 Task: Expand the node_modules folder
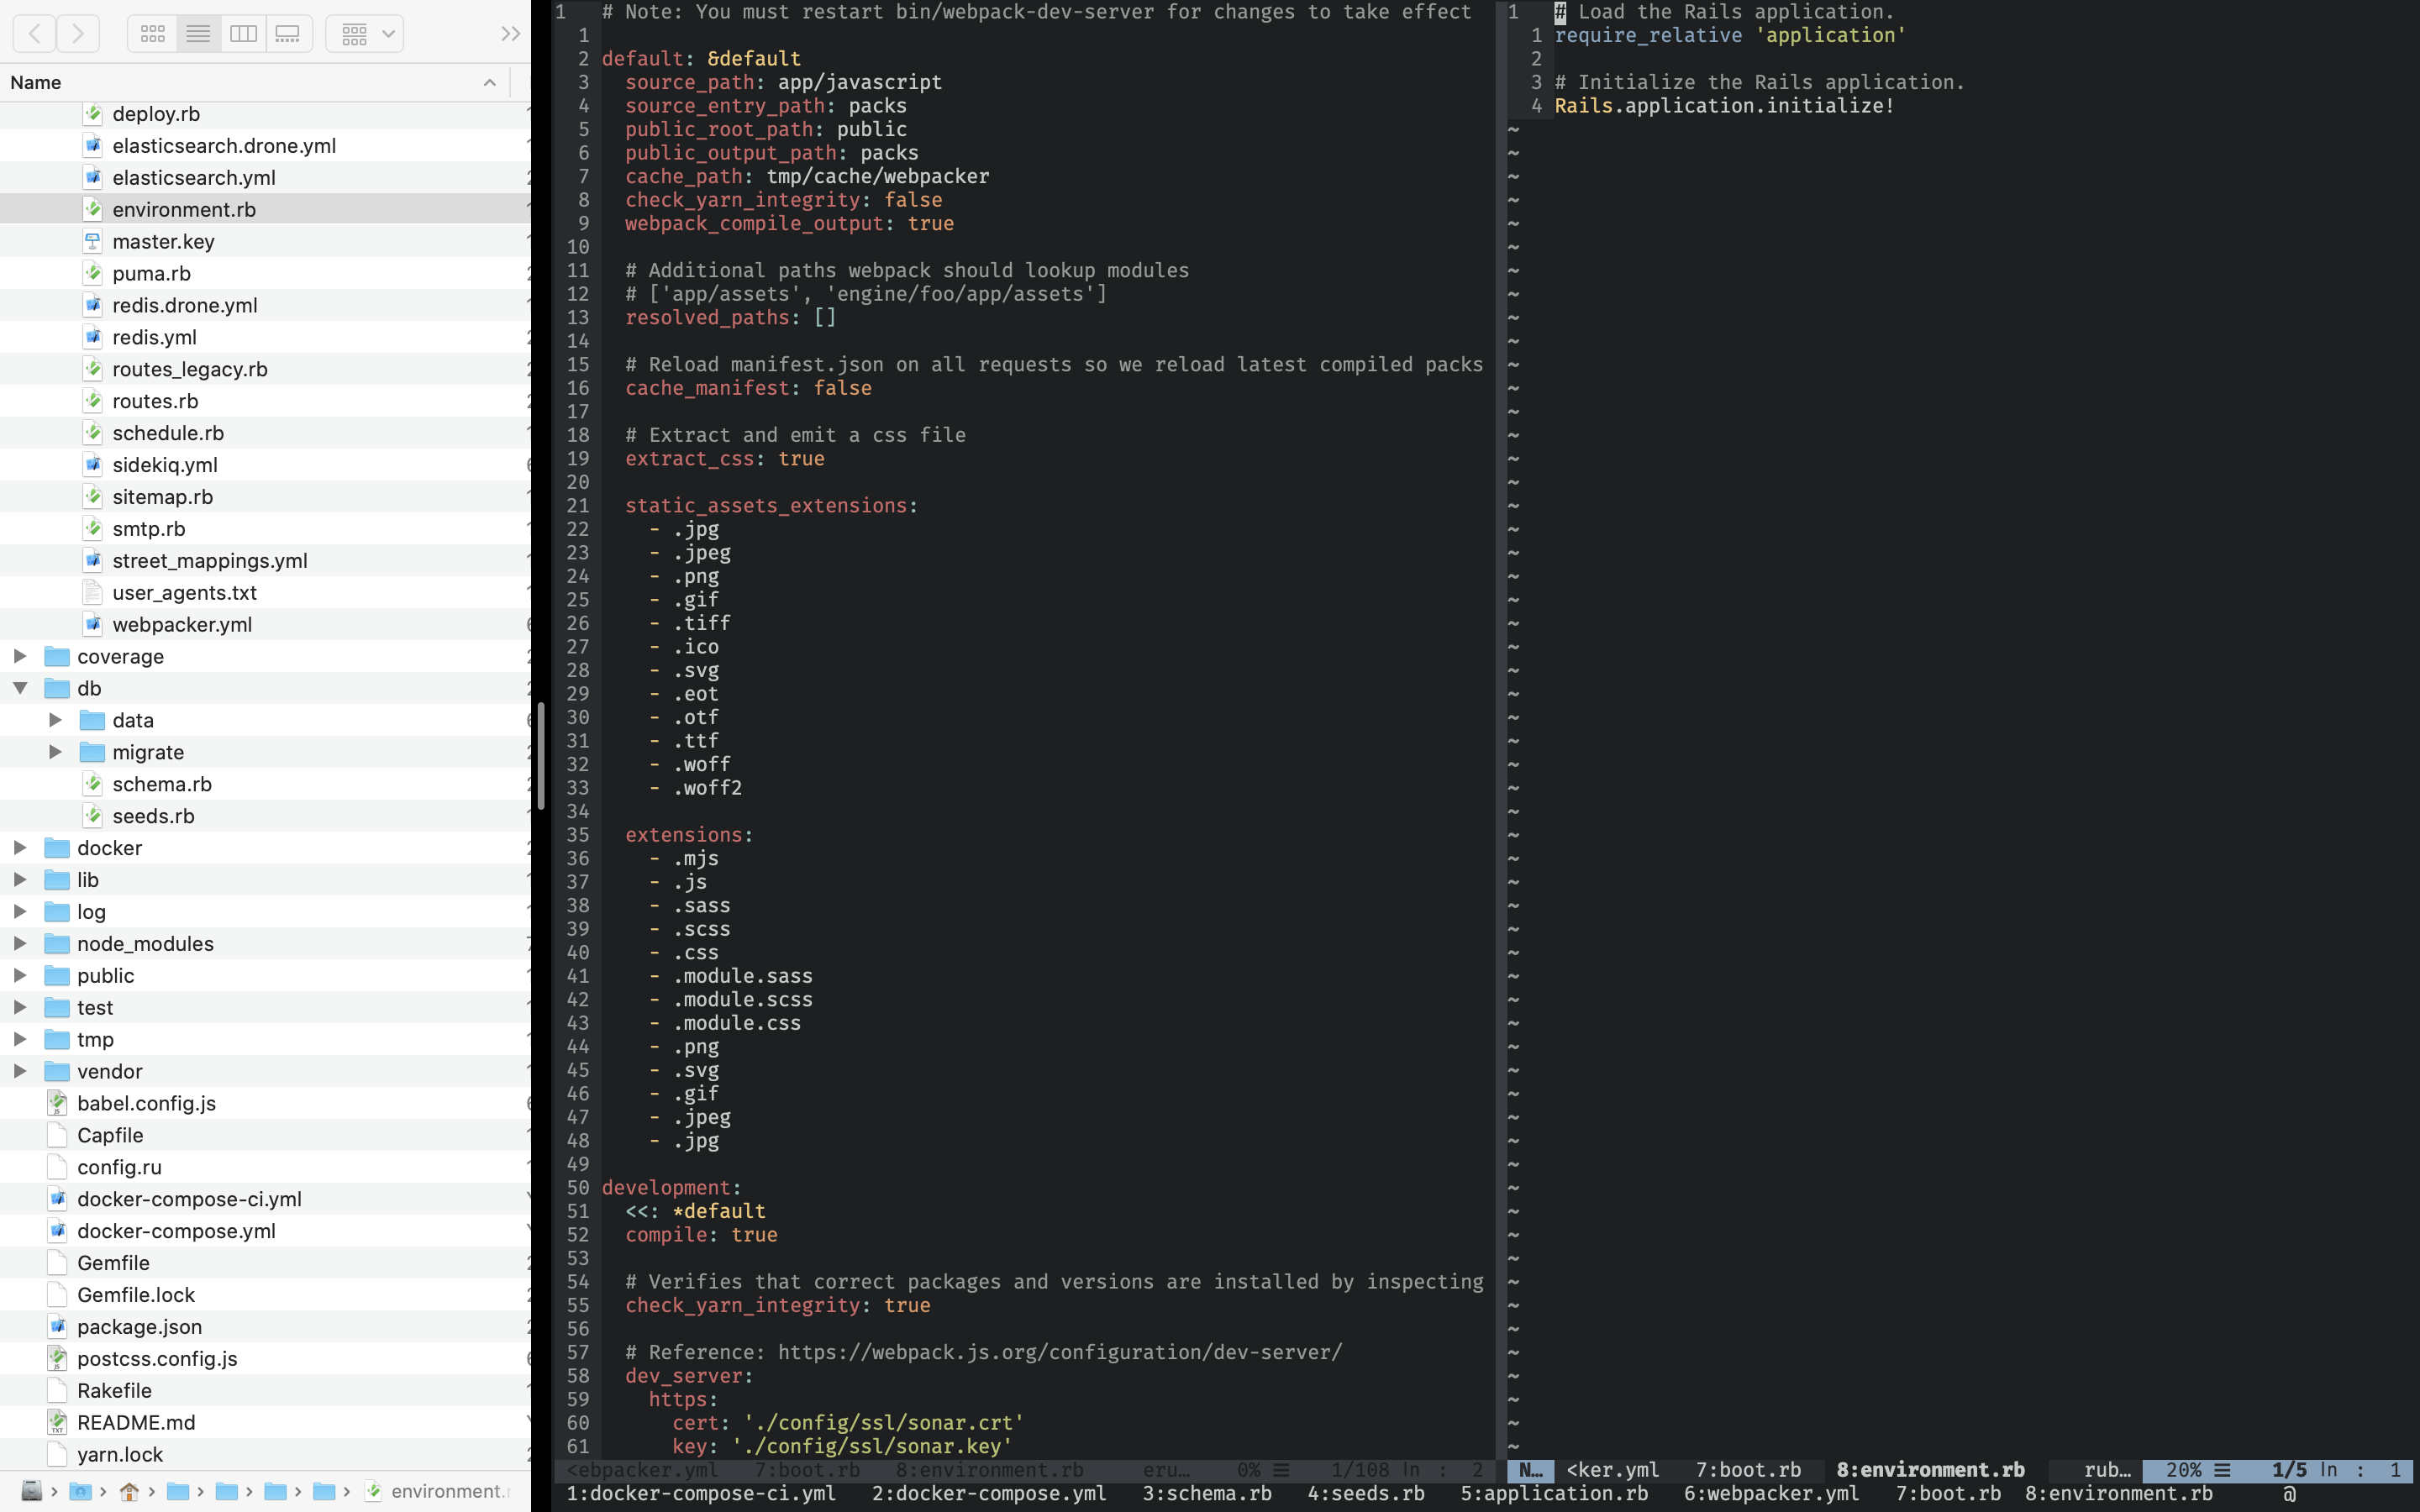pos(20,943)
